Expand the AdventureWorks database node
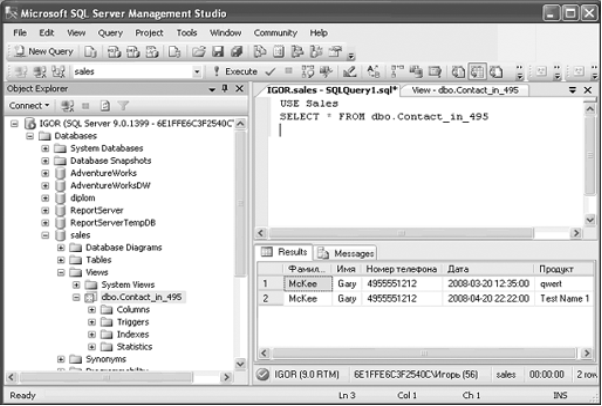The width and height of the screenshot is (602, 406). [45, 173]
